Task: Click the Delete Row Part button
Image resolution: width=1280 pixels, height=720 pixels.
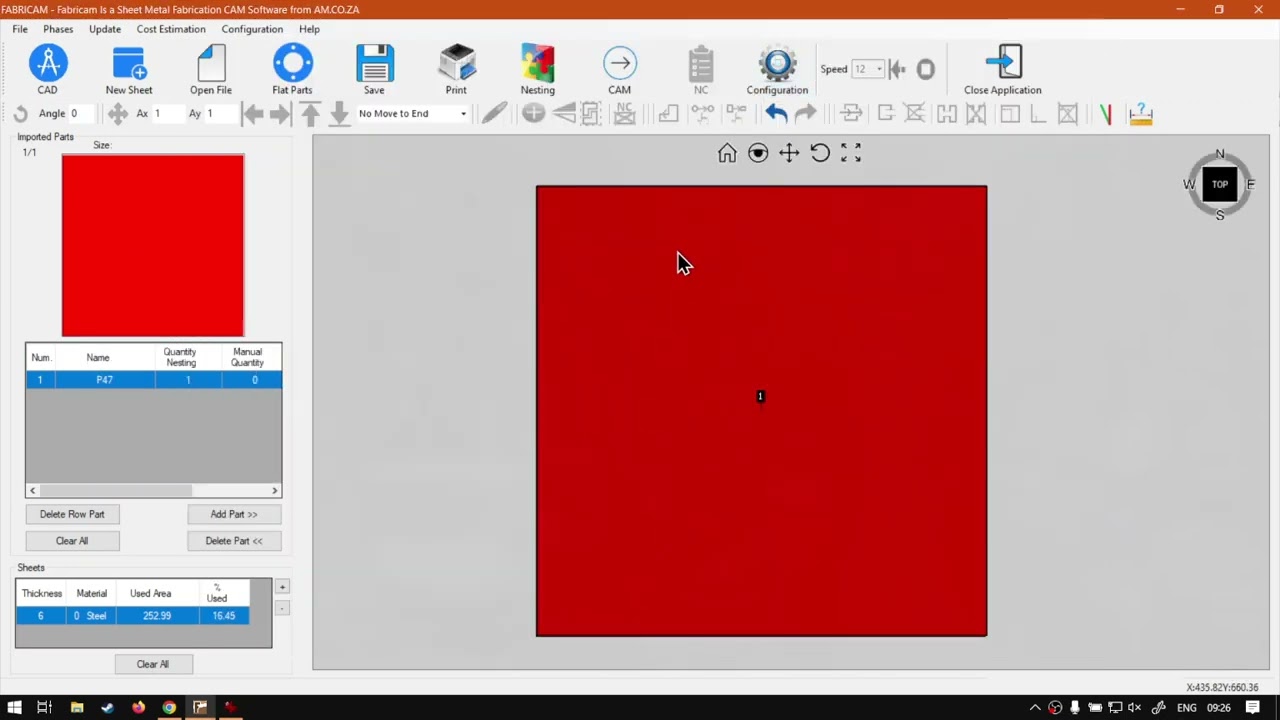Action: tap(72, 514)
